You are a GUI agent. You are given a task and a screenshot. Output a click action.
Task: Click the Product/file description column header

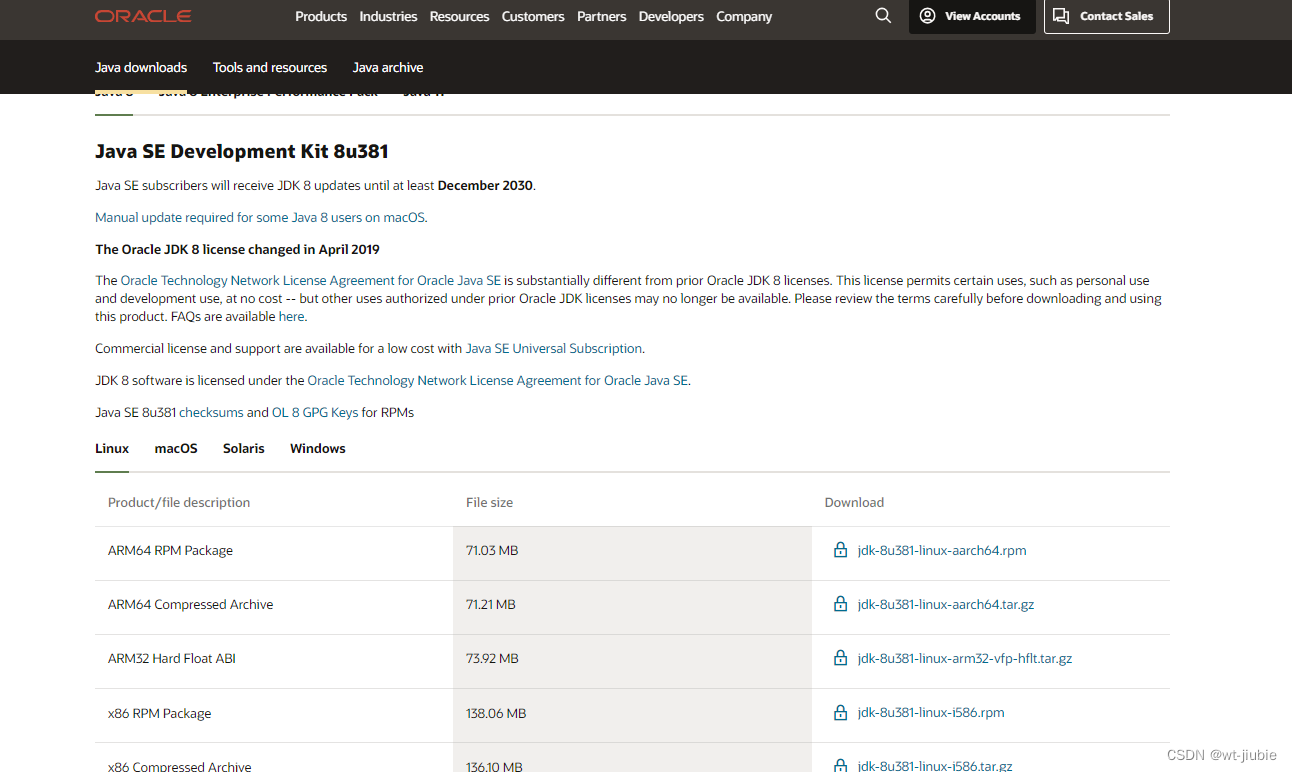(x=179, y=502)
